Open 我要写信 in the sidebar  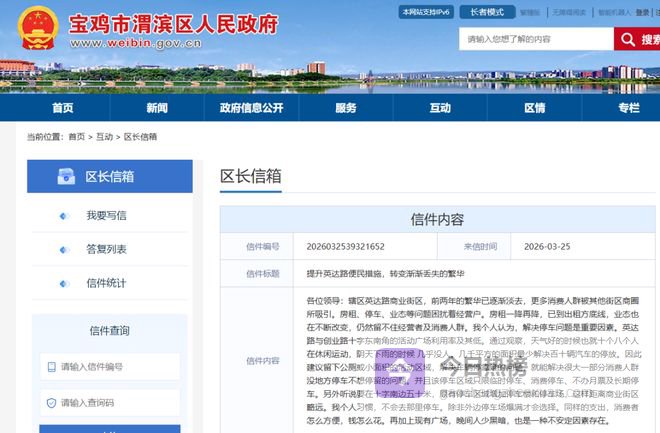(x=106, y=216)
